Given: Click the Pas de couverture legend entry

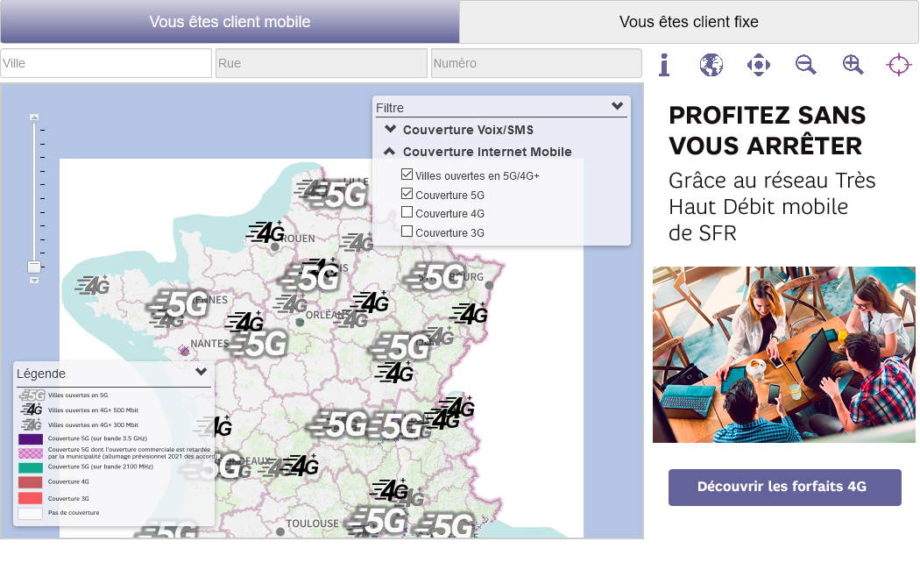Looking at the screenshot, I should coord(59,513).
